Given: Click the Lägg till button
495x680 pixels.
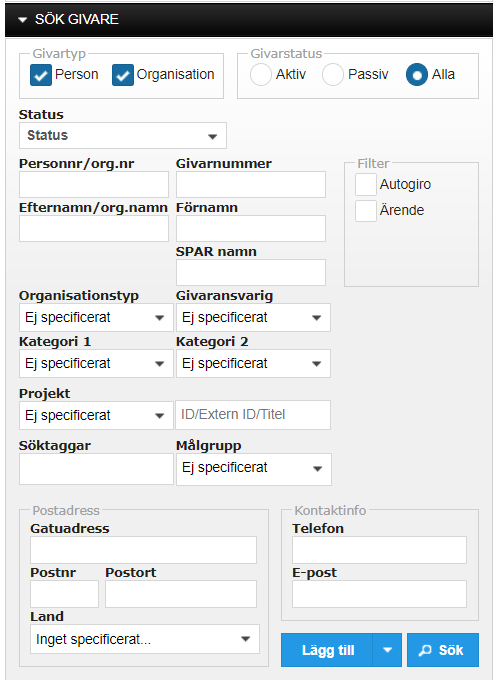Looking at the screenshot, I should [327, 650].
